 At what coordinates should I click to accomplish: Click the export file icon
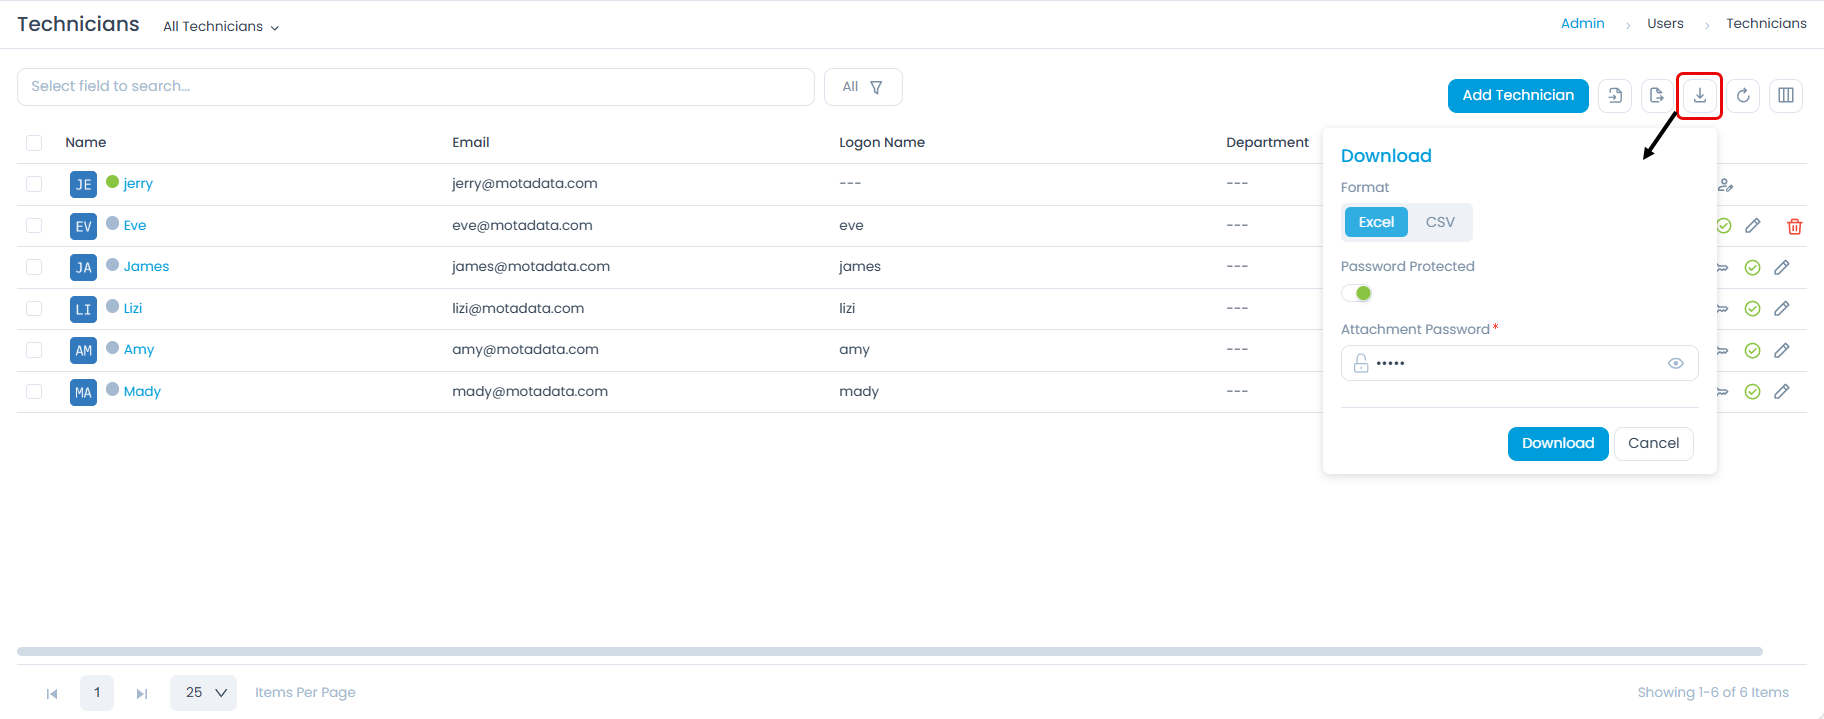point(1657,96)
